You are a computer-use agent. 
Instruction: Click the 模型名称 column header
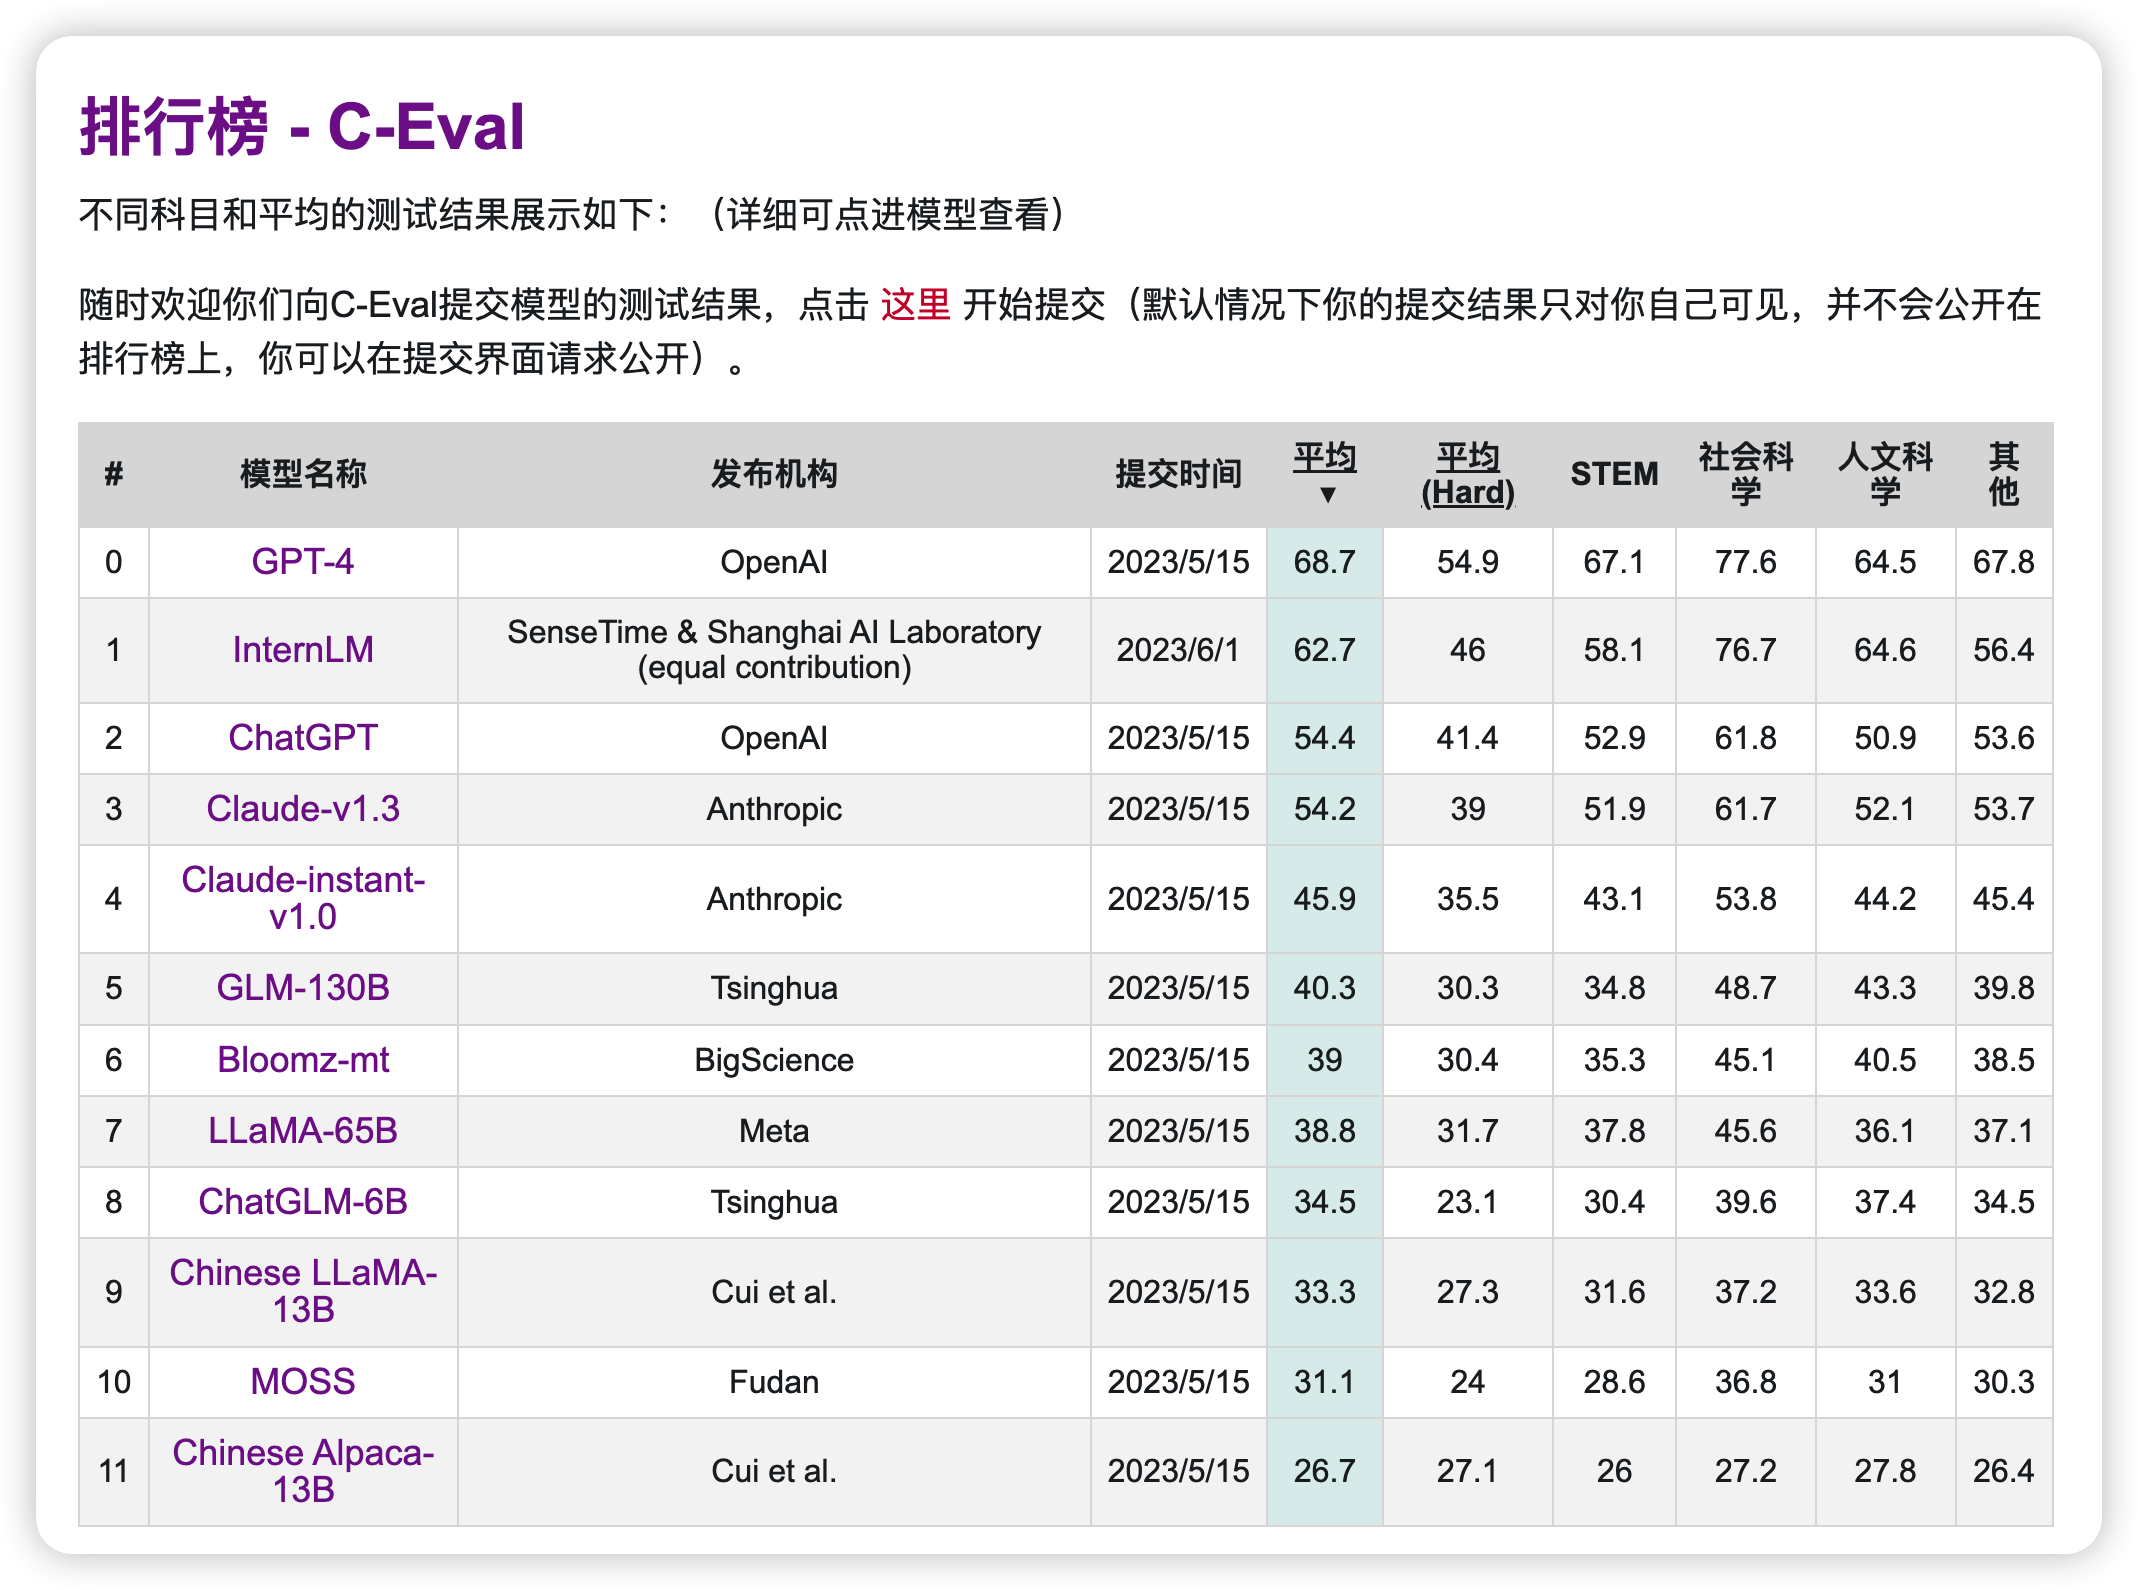pyautogui.click(x=302, y=475)
